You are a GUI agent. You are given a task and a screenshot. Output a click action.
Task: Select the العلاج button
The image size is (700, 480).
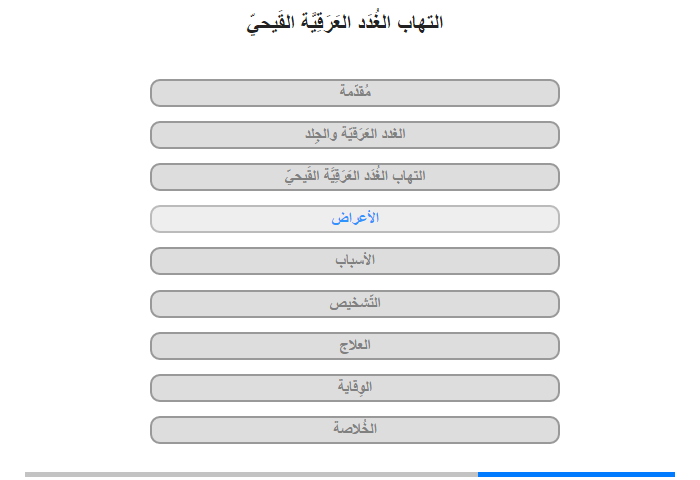tap(355, 346)
